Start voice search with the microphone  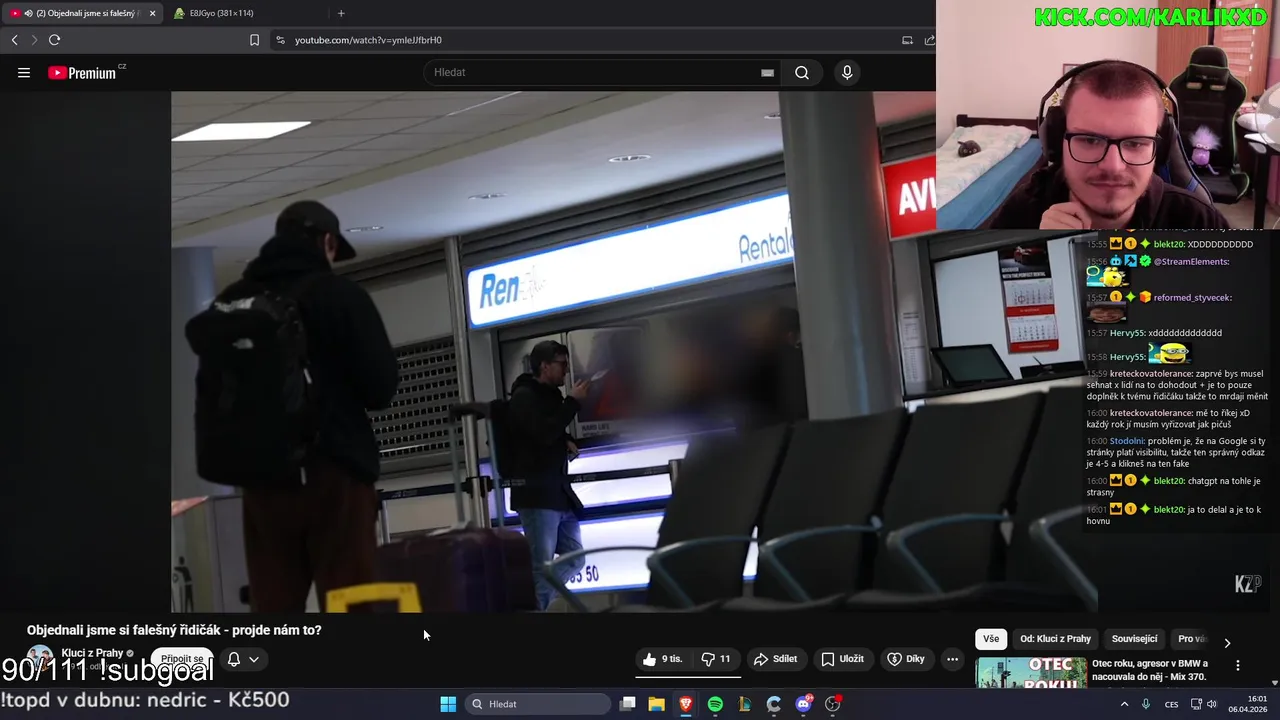[847, 72]
